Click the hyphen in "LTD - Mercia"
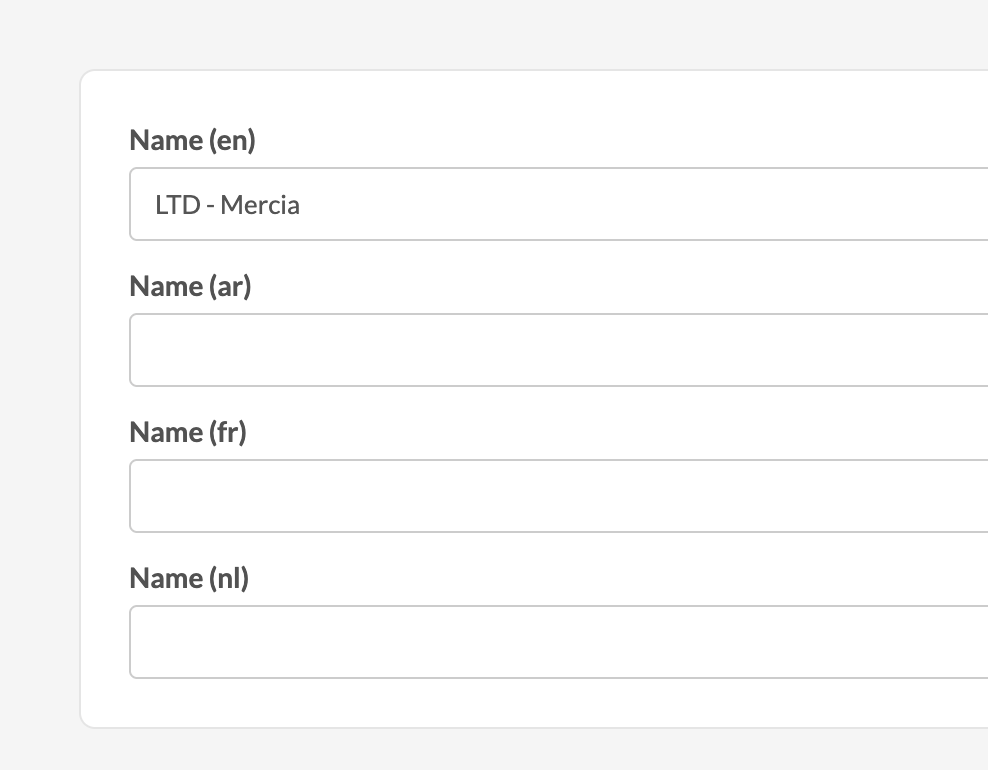 [210, 206]
